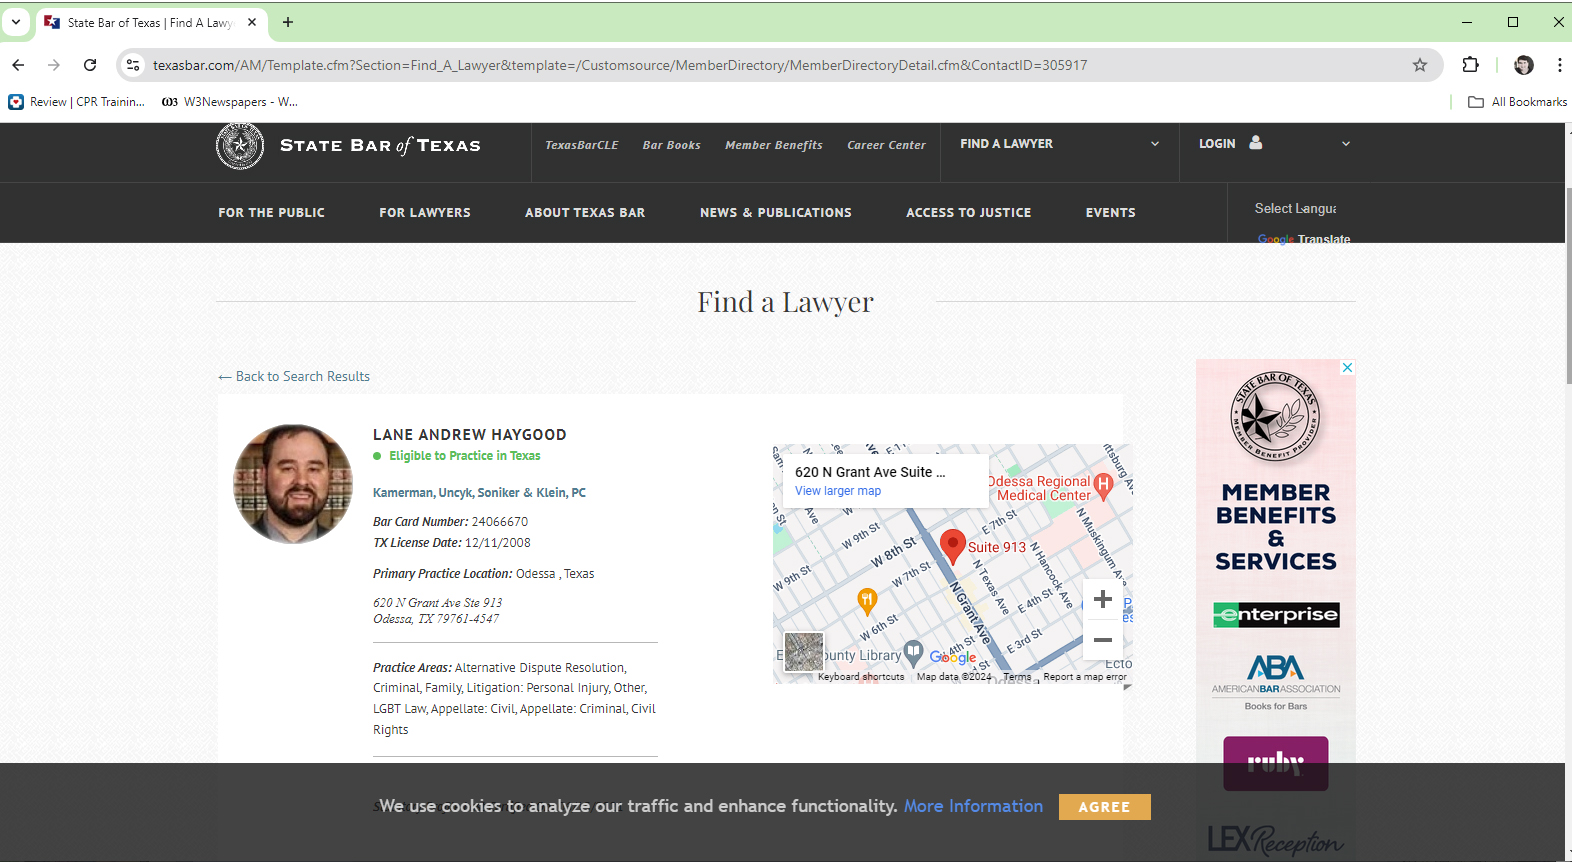The width and height of the screenshot is (1572, 862).
Task: Click Keyboard shortcuts on the map
Action: [x=861, y=677]
